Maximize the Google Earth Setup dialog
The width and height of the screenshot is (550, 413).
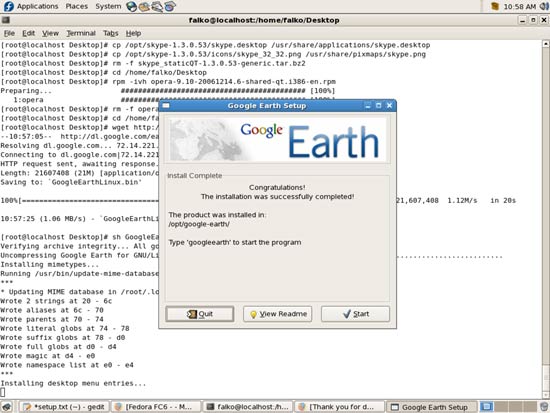click(378, 105)
